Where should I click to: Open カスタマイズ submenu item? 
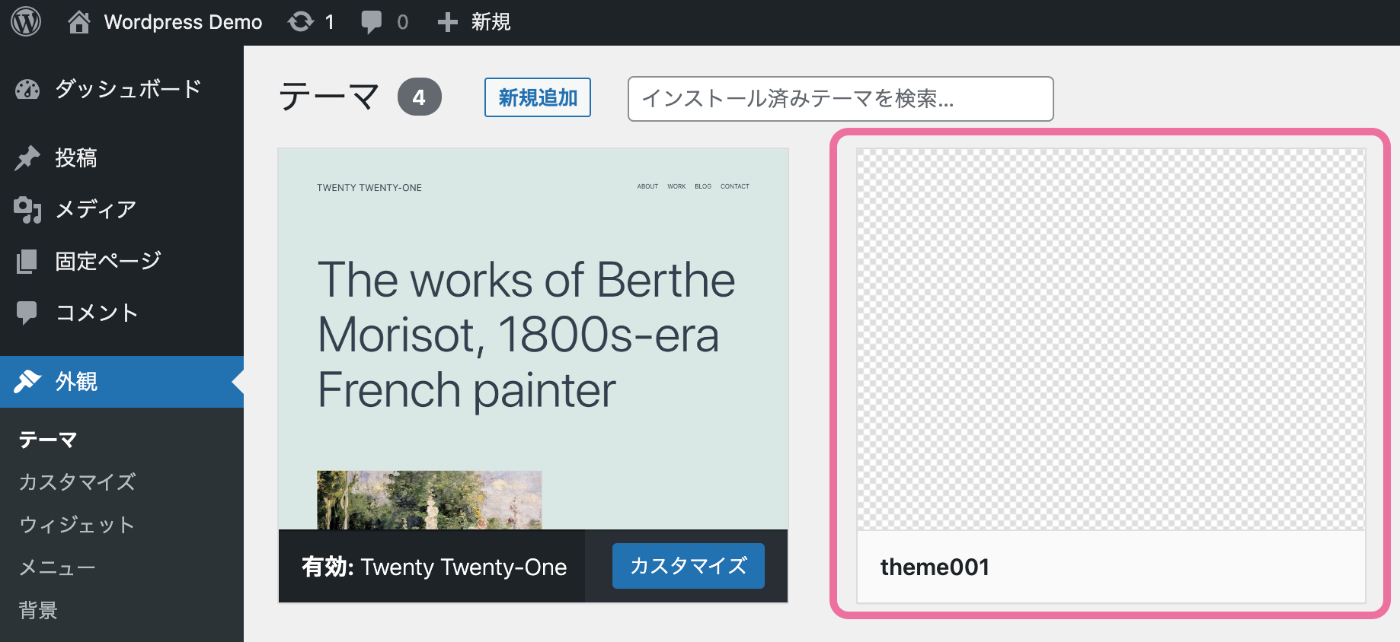click(x=77, y=482)
